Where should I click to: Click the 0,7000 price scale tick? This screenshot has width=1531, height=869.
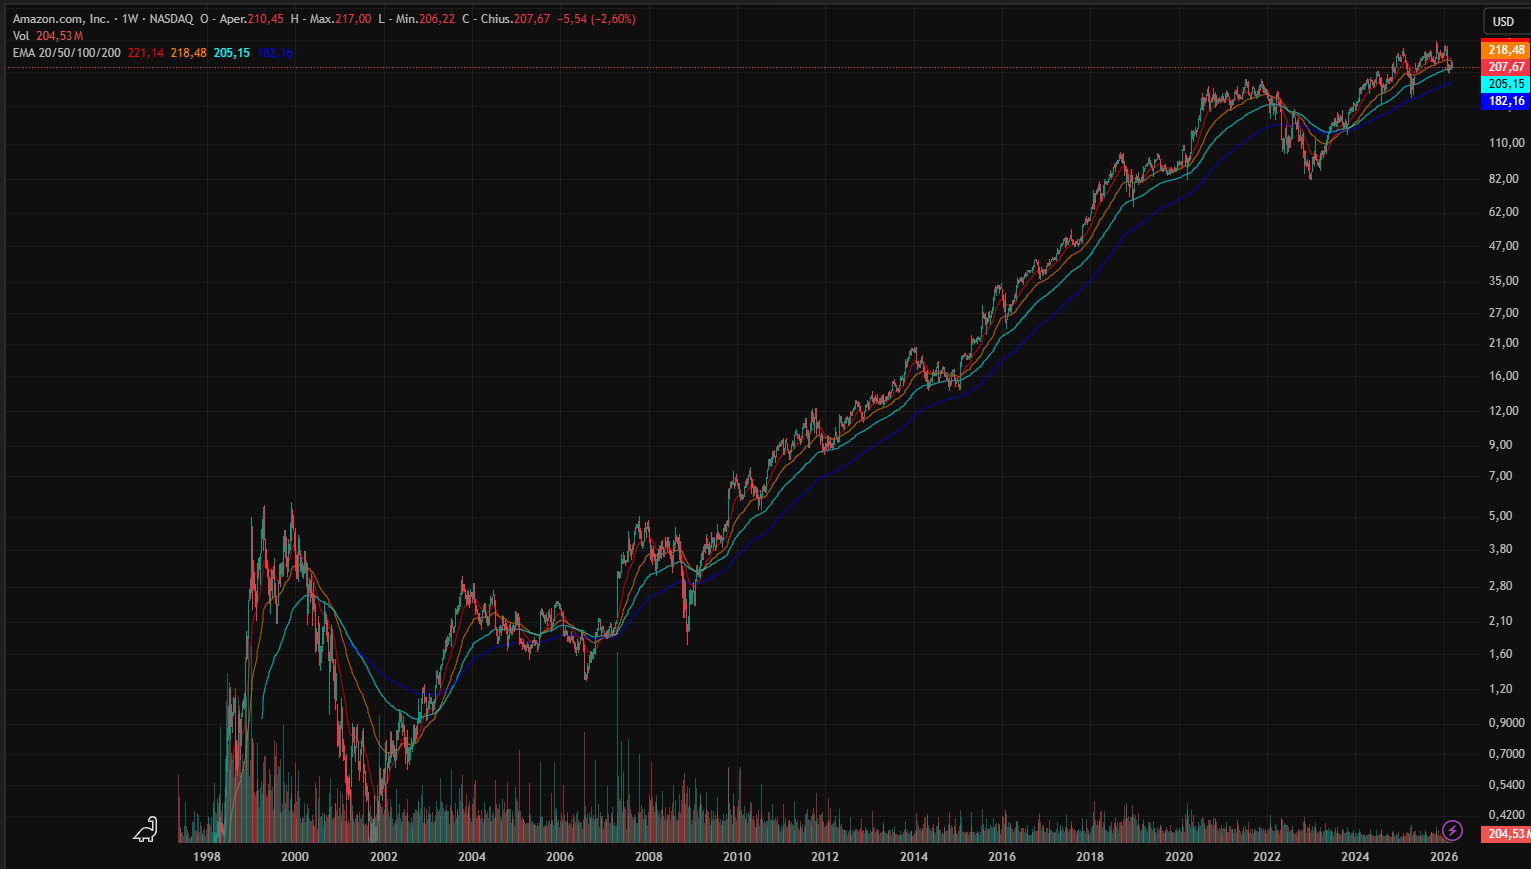pyautogui.click(x=1507, y=754)
